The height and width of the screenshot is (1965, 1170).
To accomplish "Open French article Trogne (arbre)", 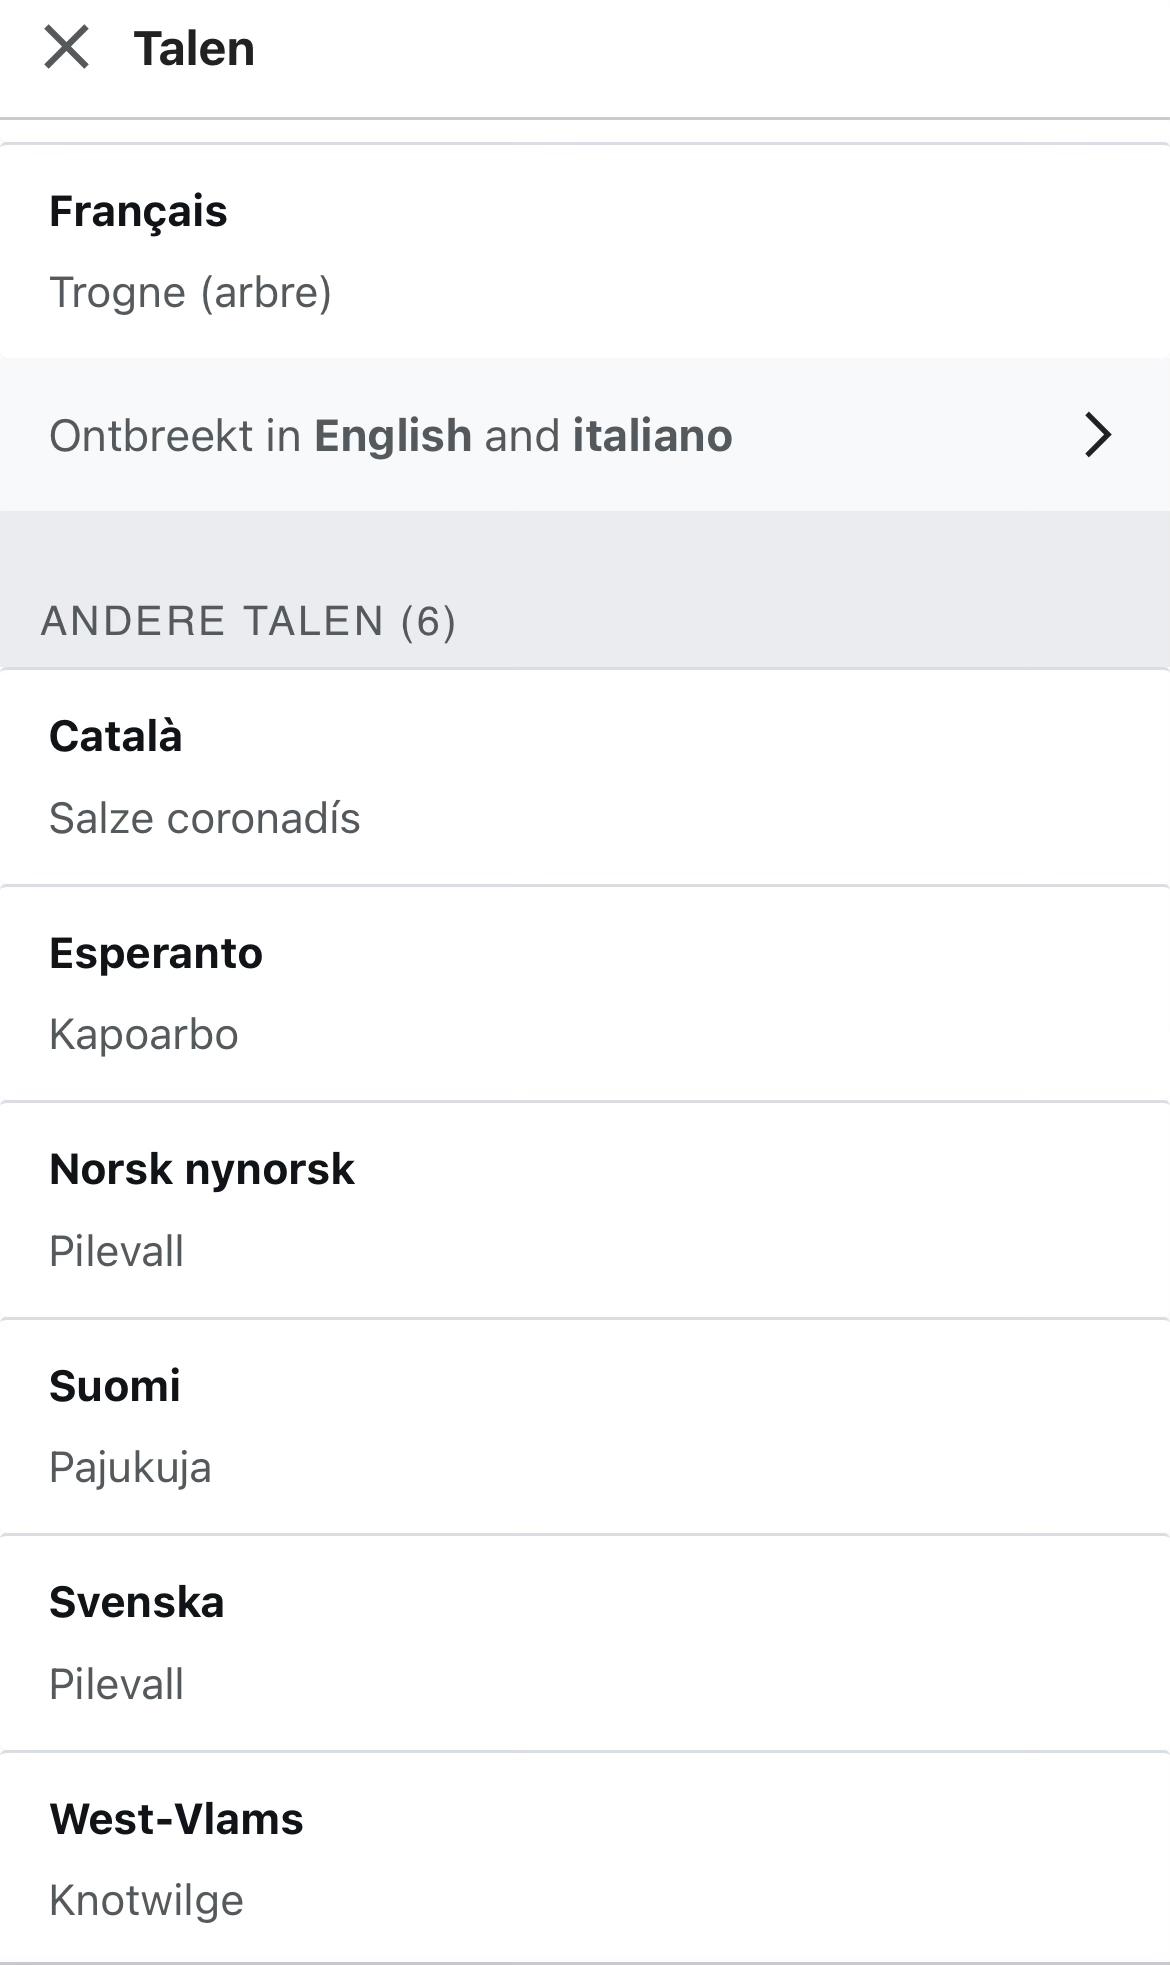I will tap(190, 293).
